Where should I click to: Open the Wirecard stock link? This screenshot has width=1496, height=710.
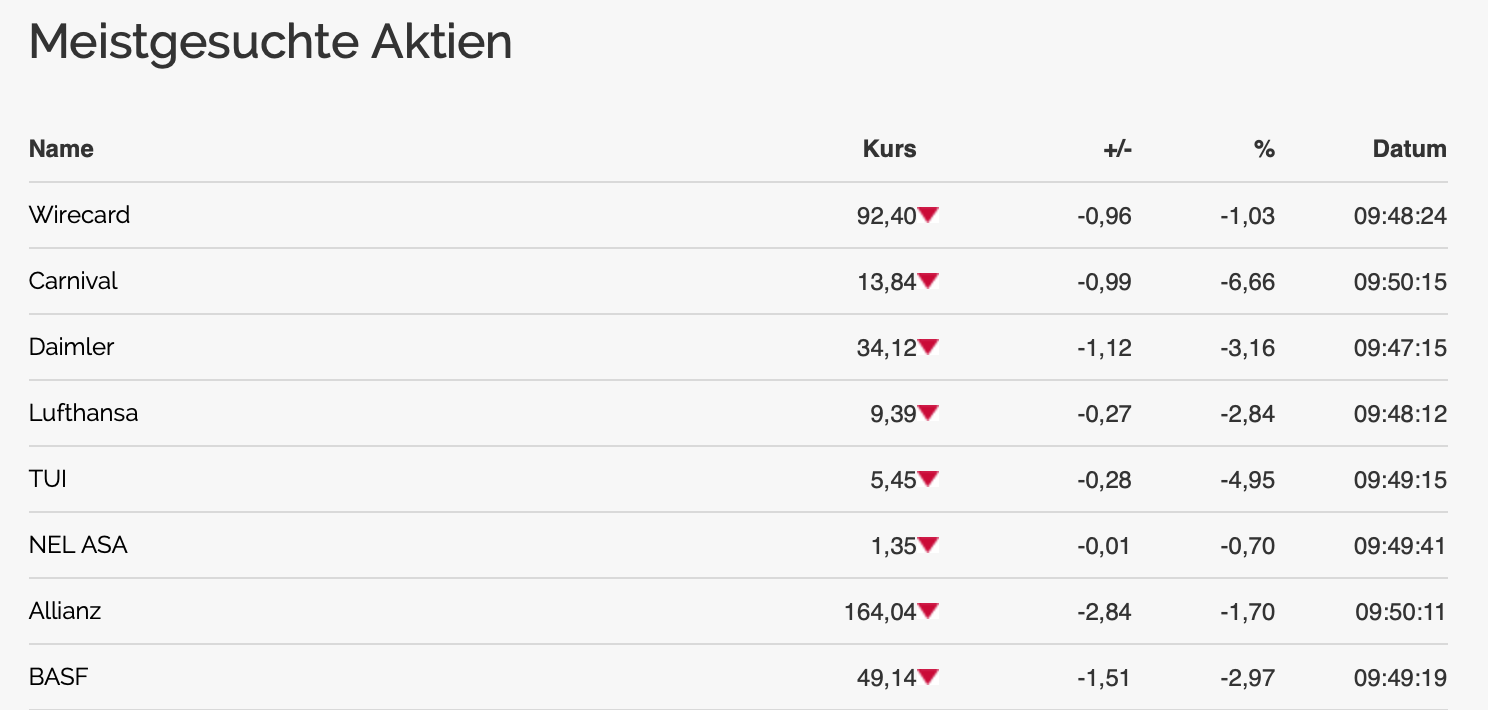[79, 215]
